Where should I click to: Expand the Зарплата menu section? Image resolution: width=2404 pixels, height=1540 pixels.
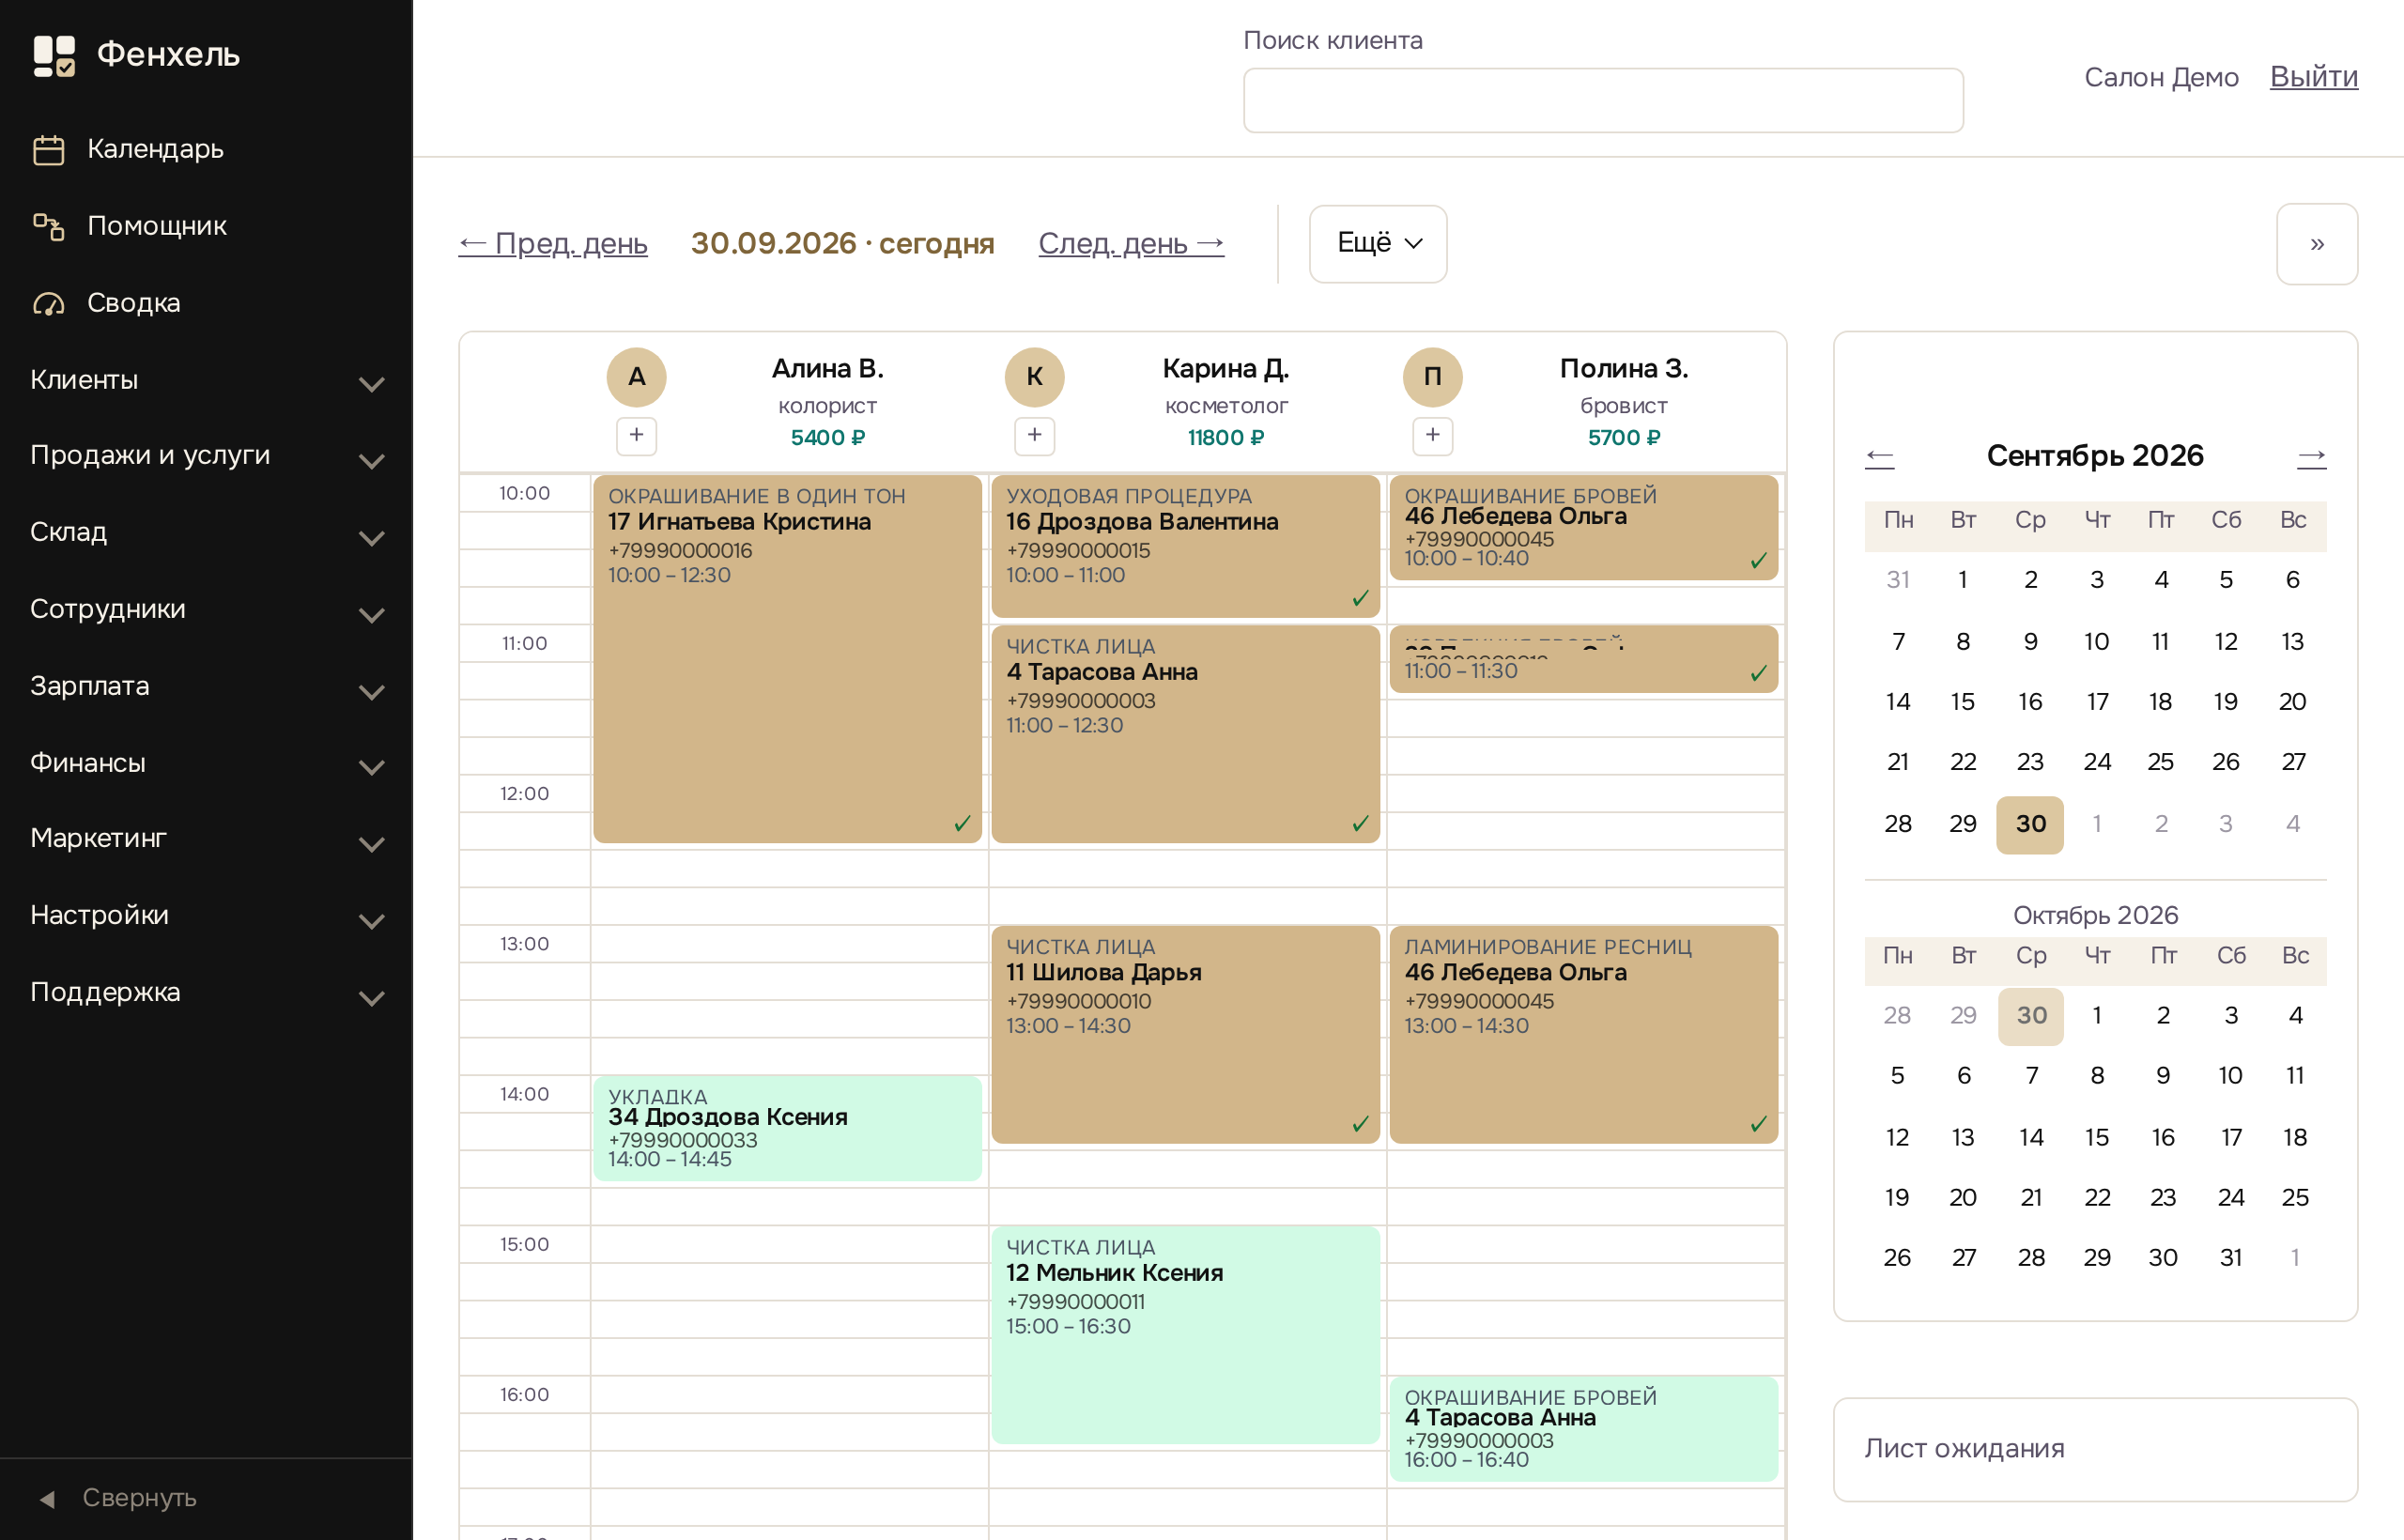pos(206,686)
